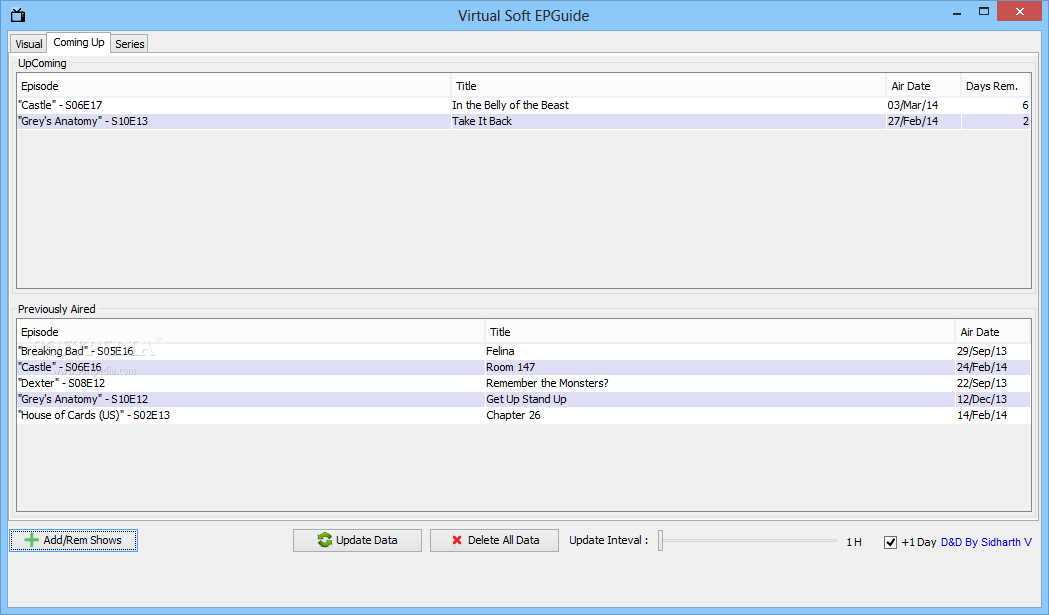1049x615 pixels.
Task: Sort UpComing list by Episode column header
Action: [x=233, y=86]
